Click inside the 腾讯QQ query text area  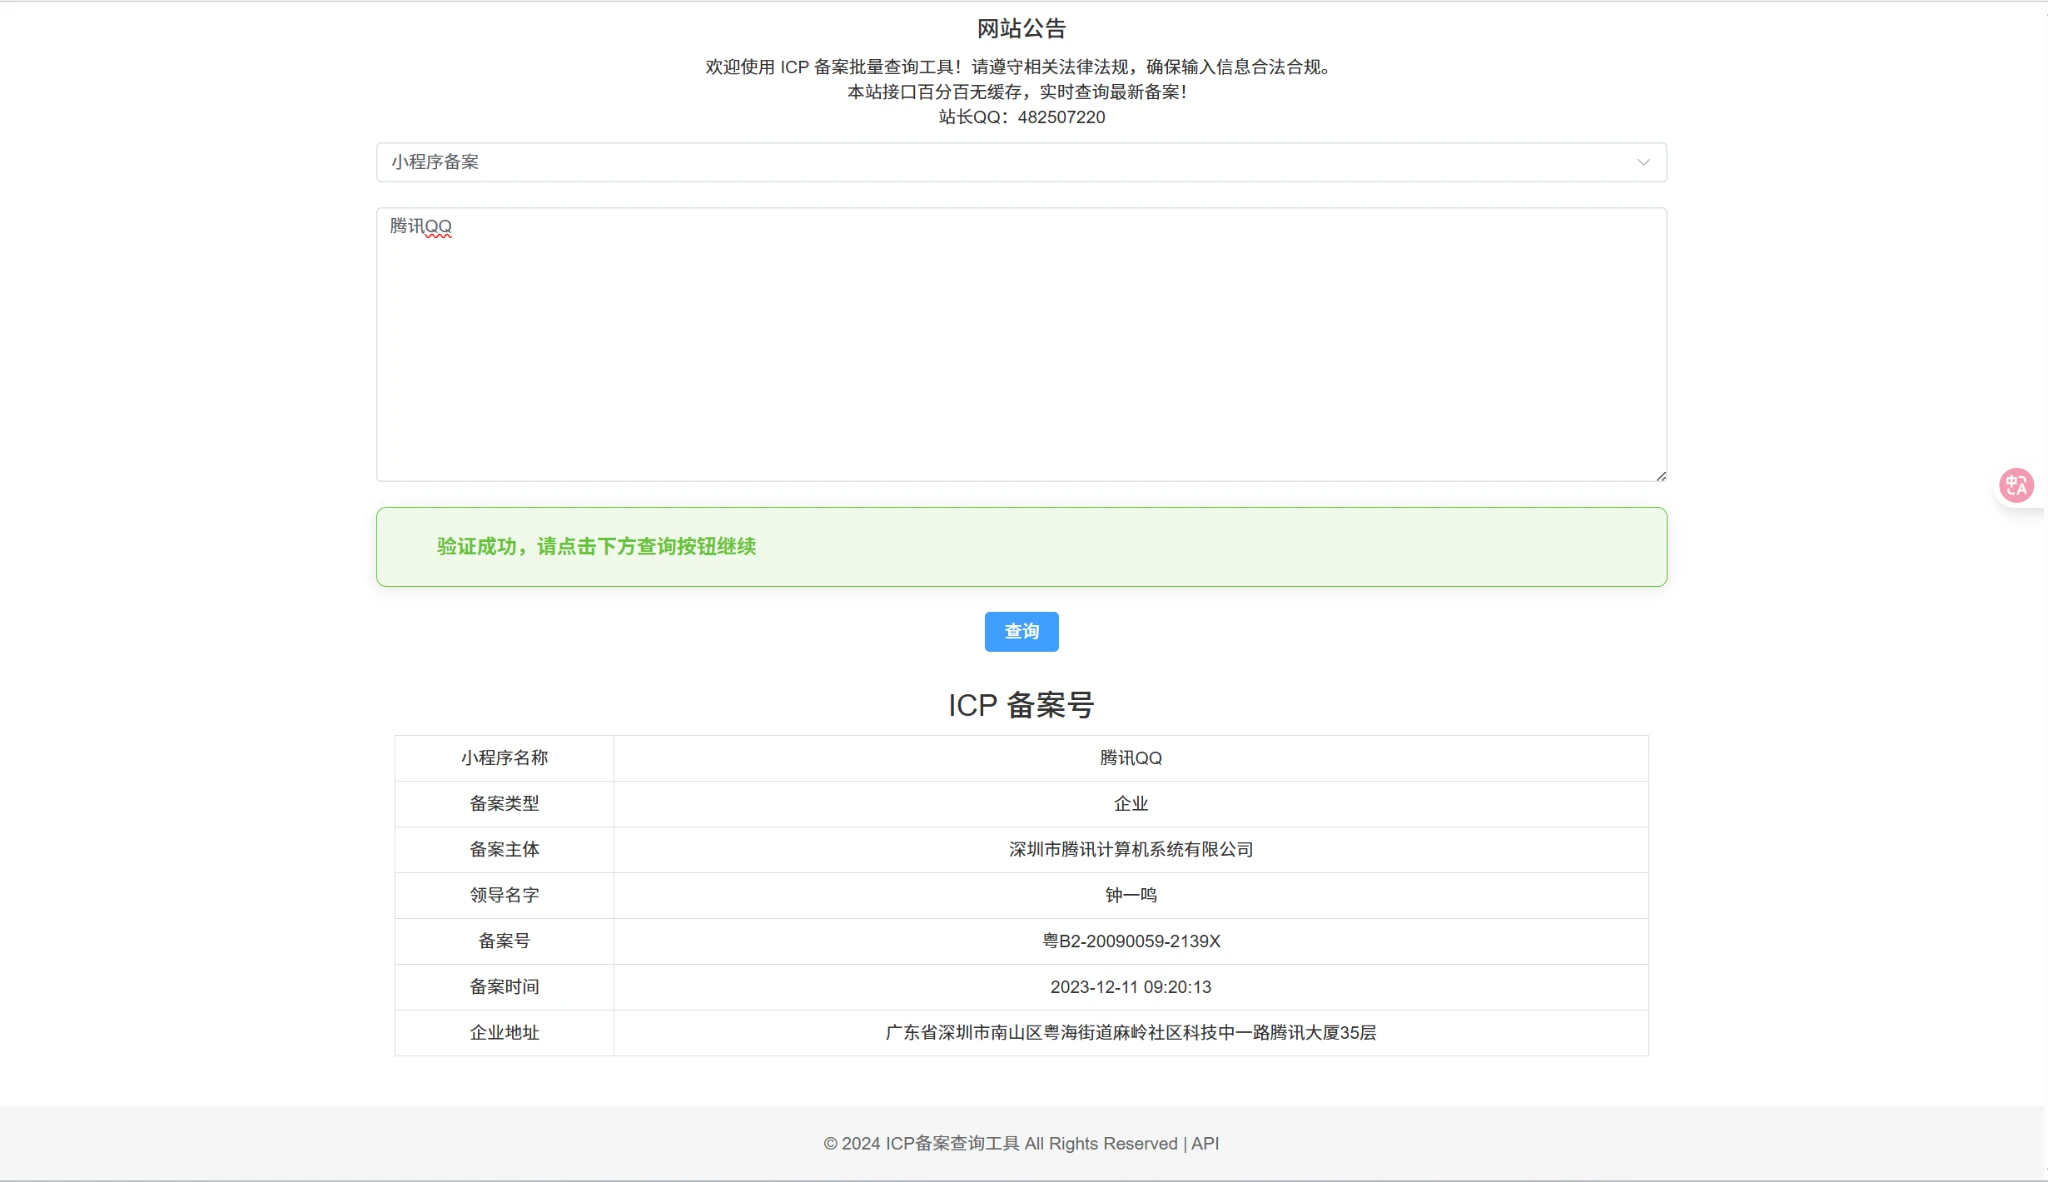(x=1020, y=344)
